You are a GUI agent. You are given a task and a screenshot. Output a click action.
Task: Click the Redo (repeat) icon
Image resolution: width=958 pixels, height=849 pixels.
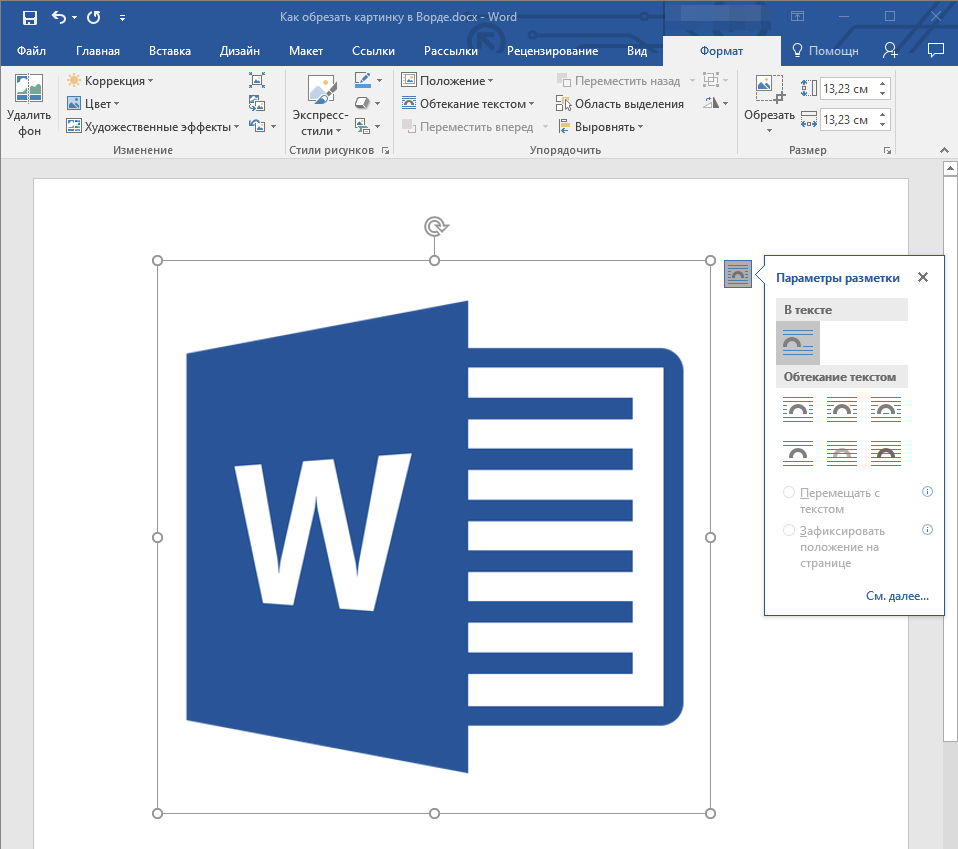[x=93, y=17]
